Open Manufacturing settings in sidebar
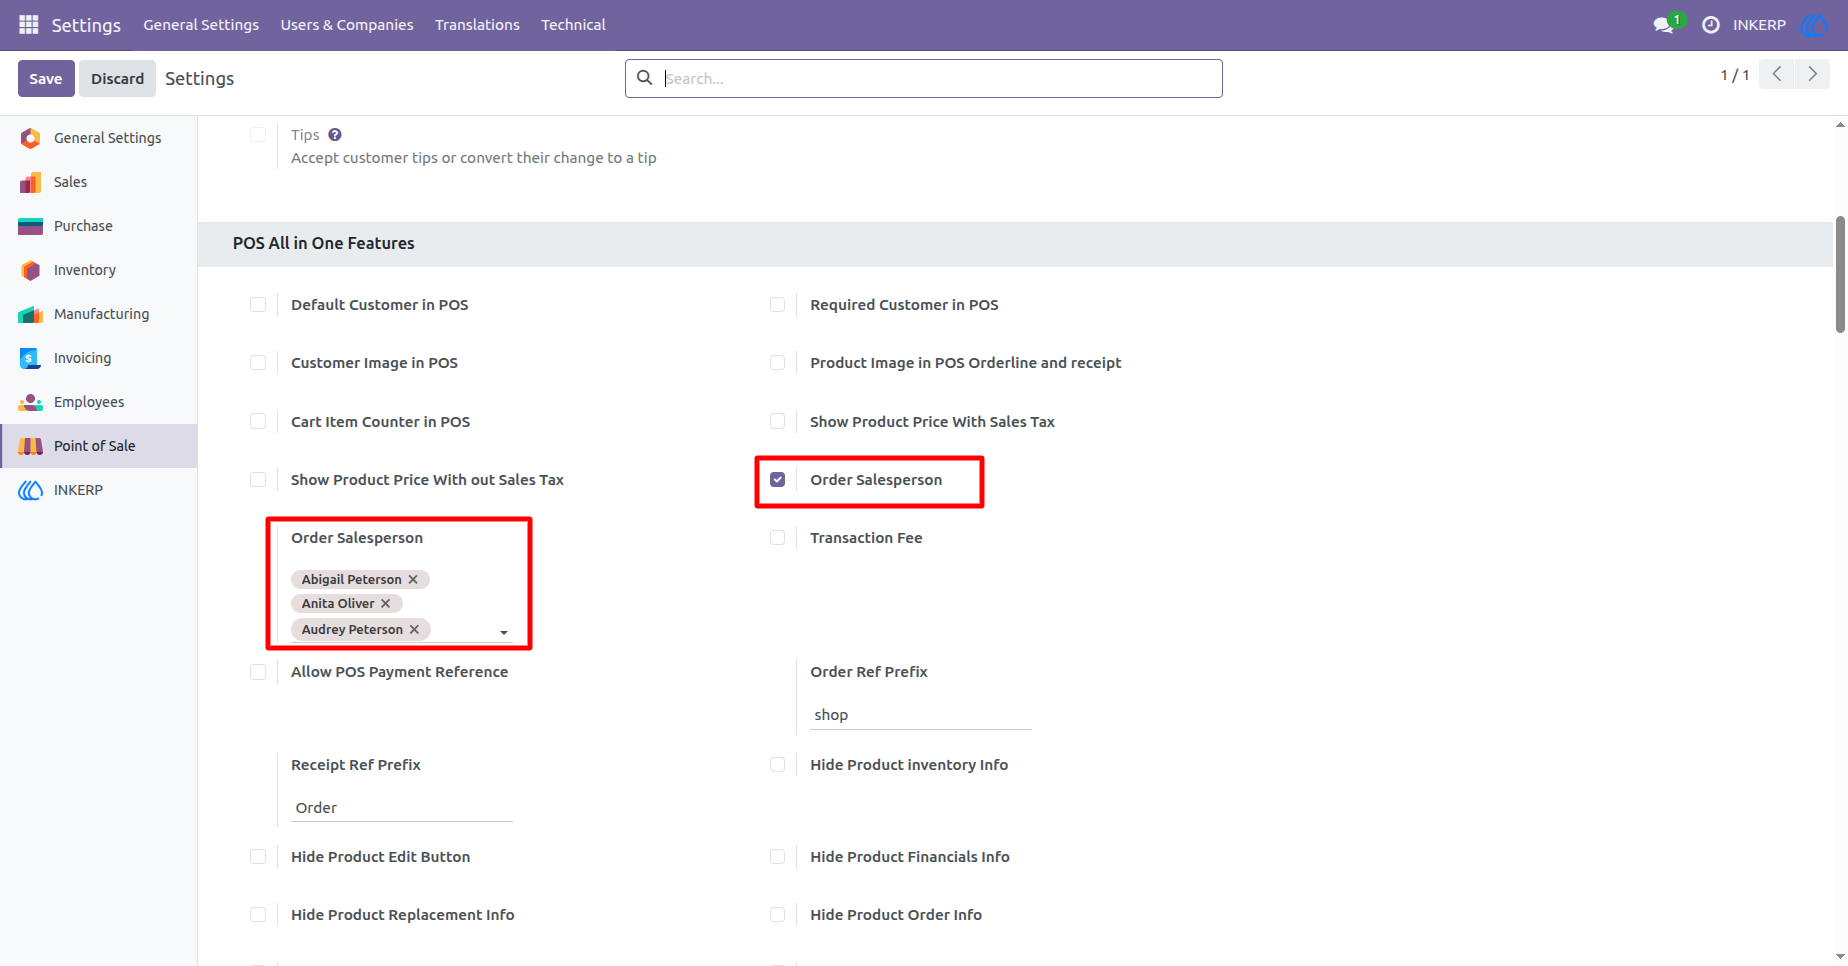The height and width of the screenshot is (966, 1848). click(98, 314)
